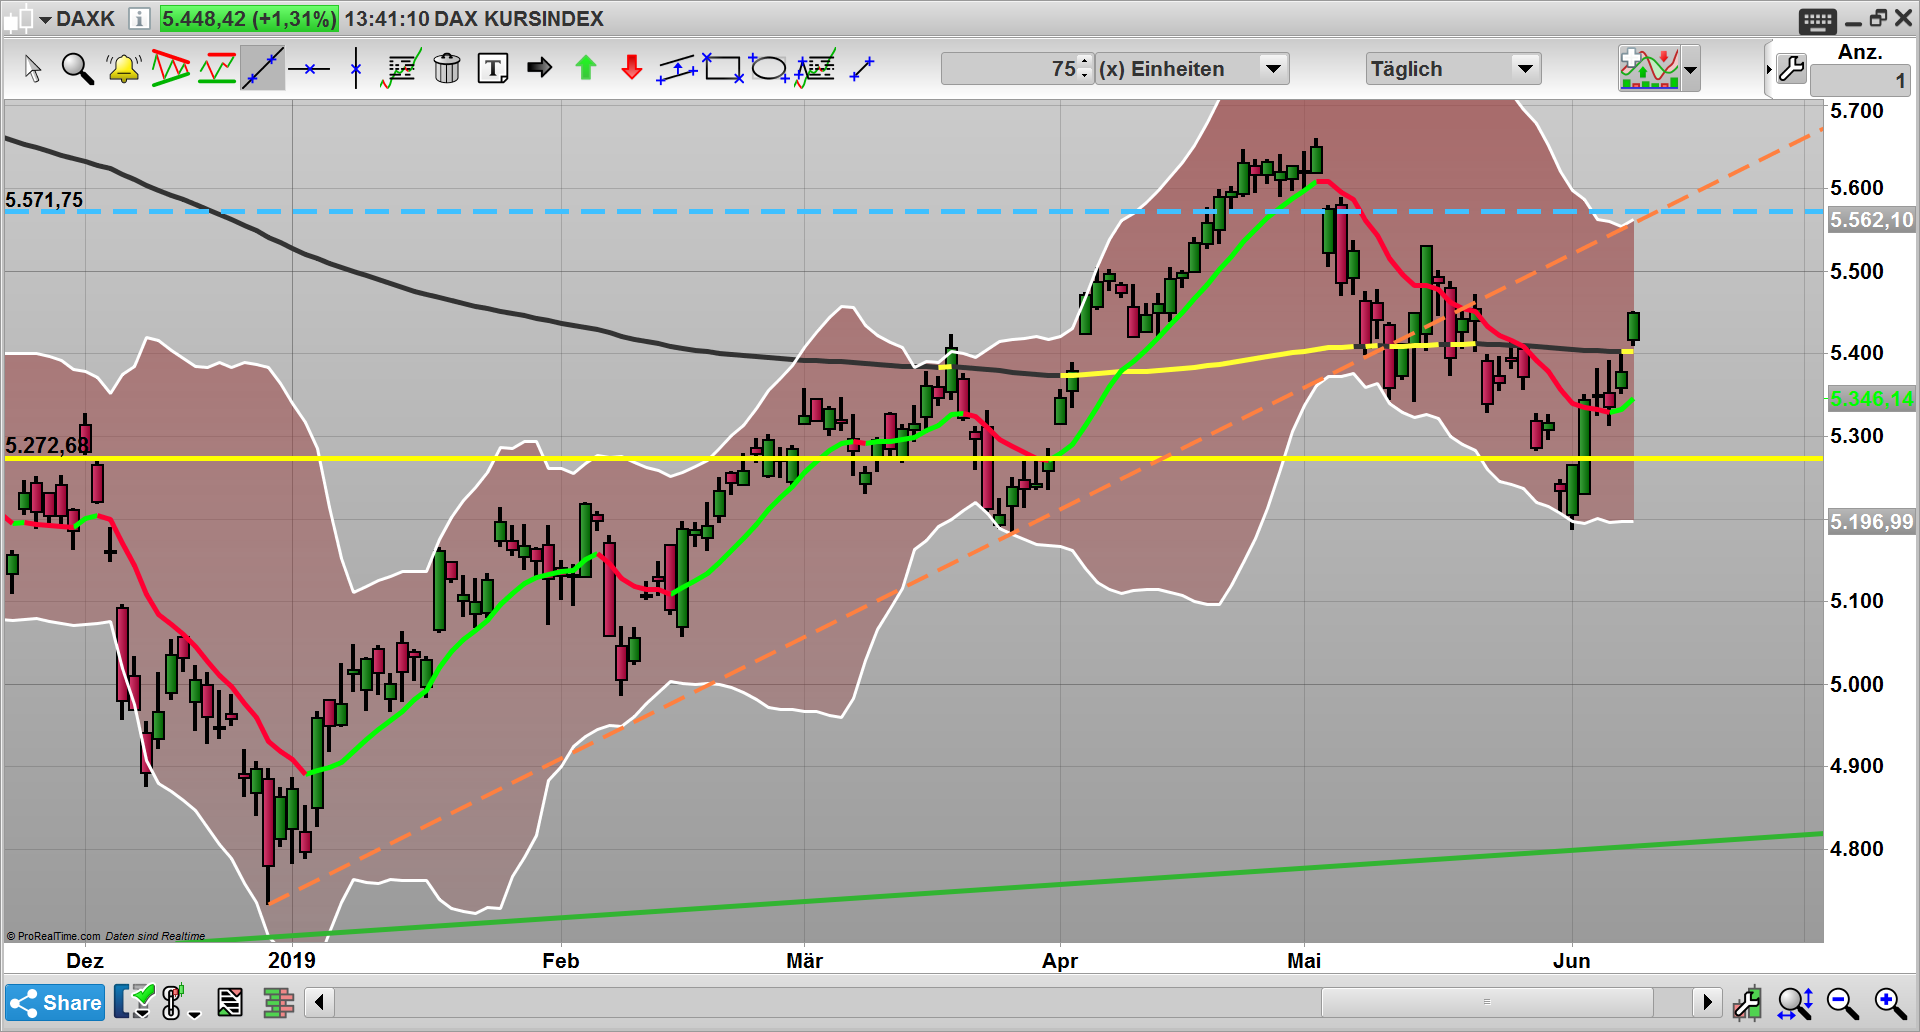Select the support and resistance channel tool
Screen dimensions: 1920x1032
pyautogui.click(x=217, y=69)
